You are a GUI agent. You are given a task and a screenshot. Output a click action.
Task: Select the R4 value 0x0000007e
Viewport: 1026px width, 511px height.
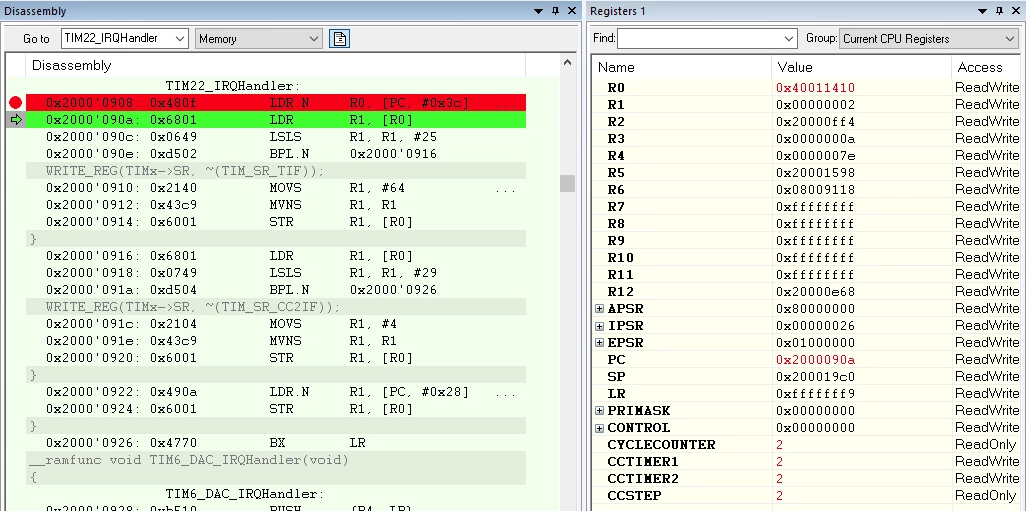[815, 155]
